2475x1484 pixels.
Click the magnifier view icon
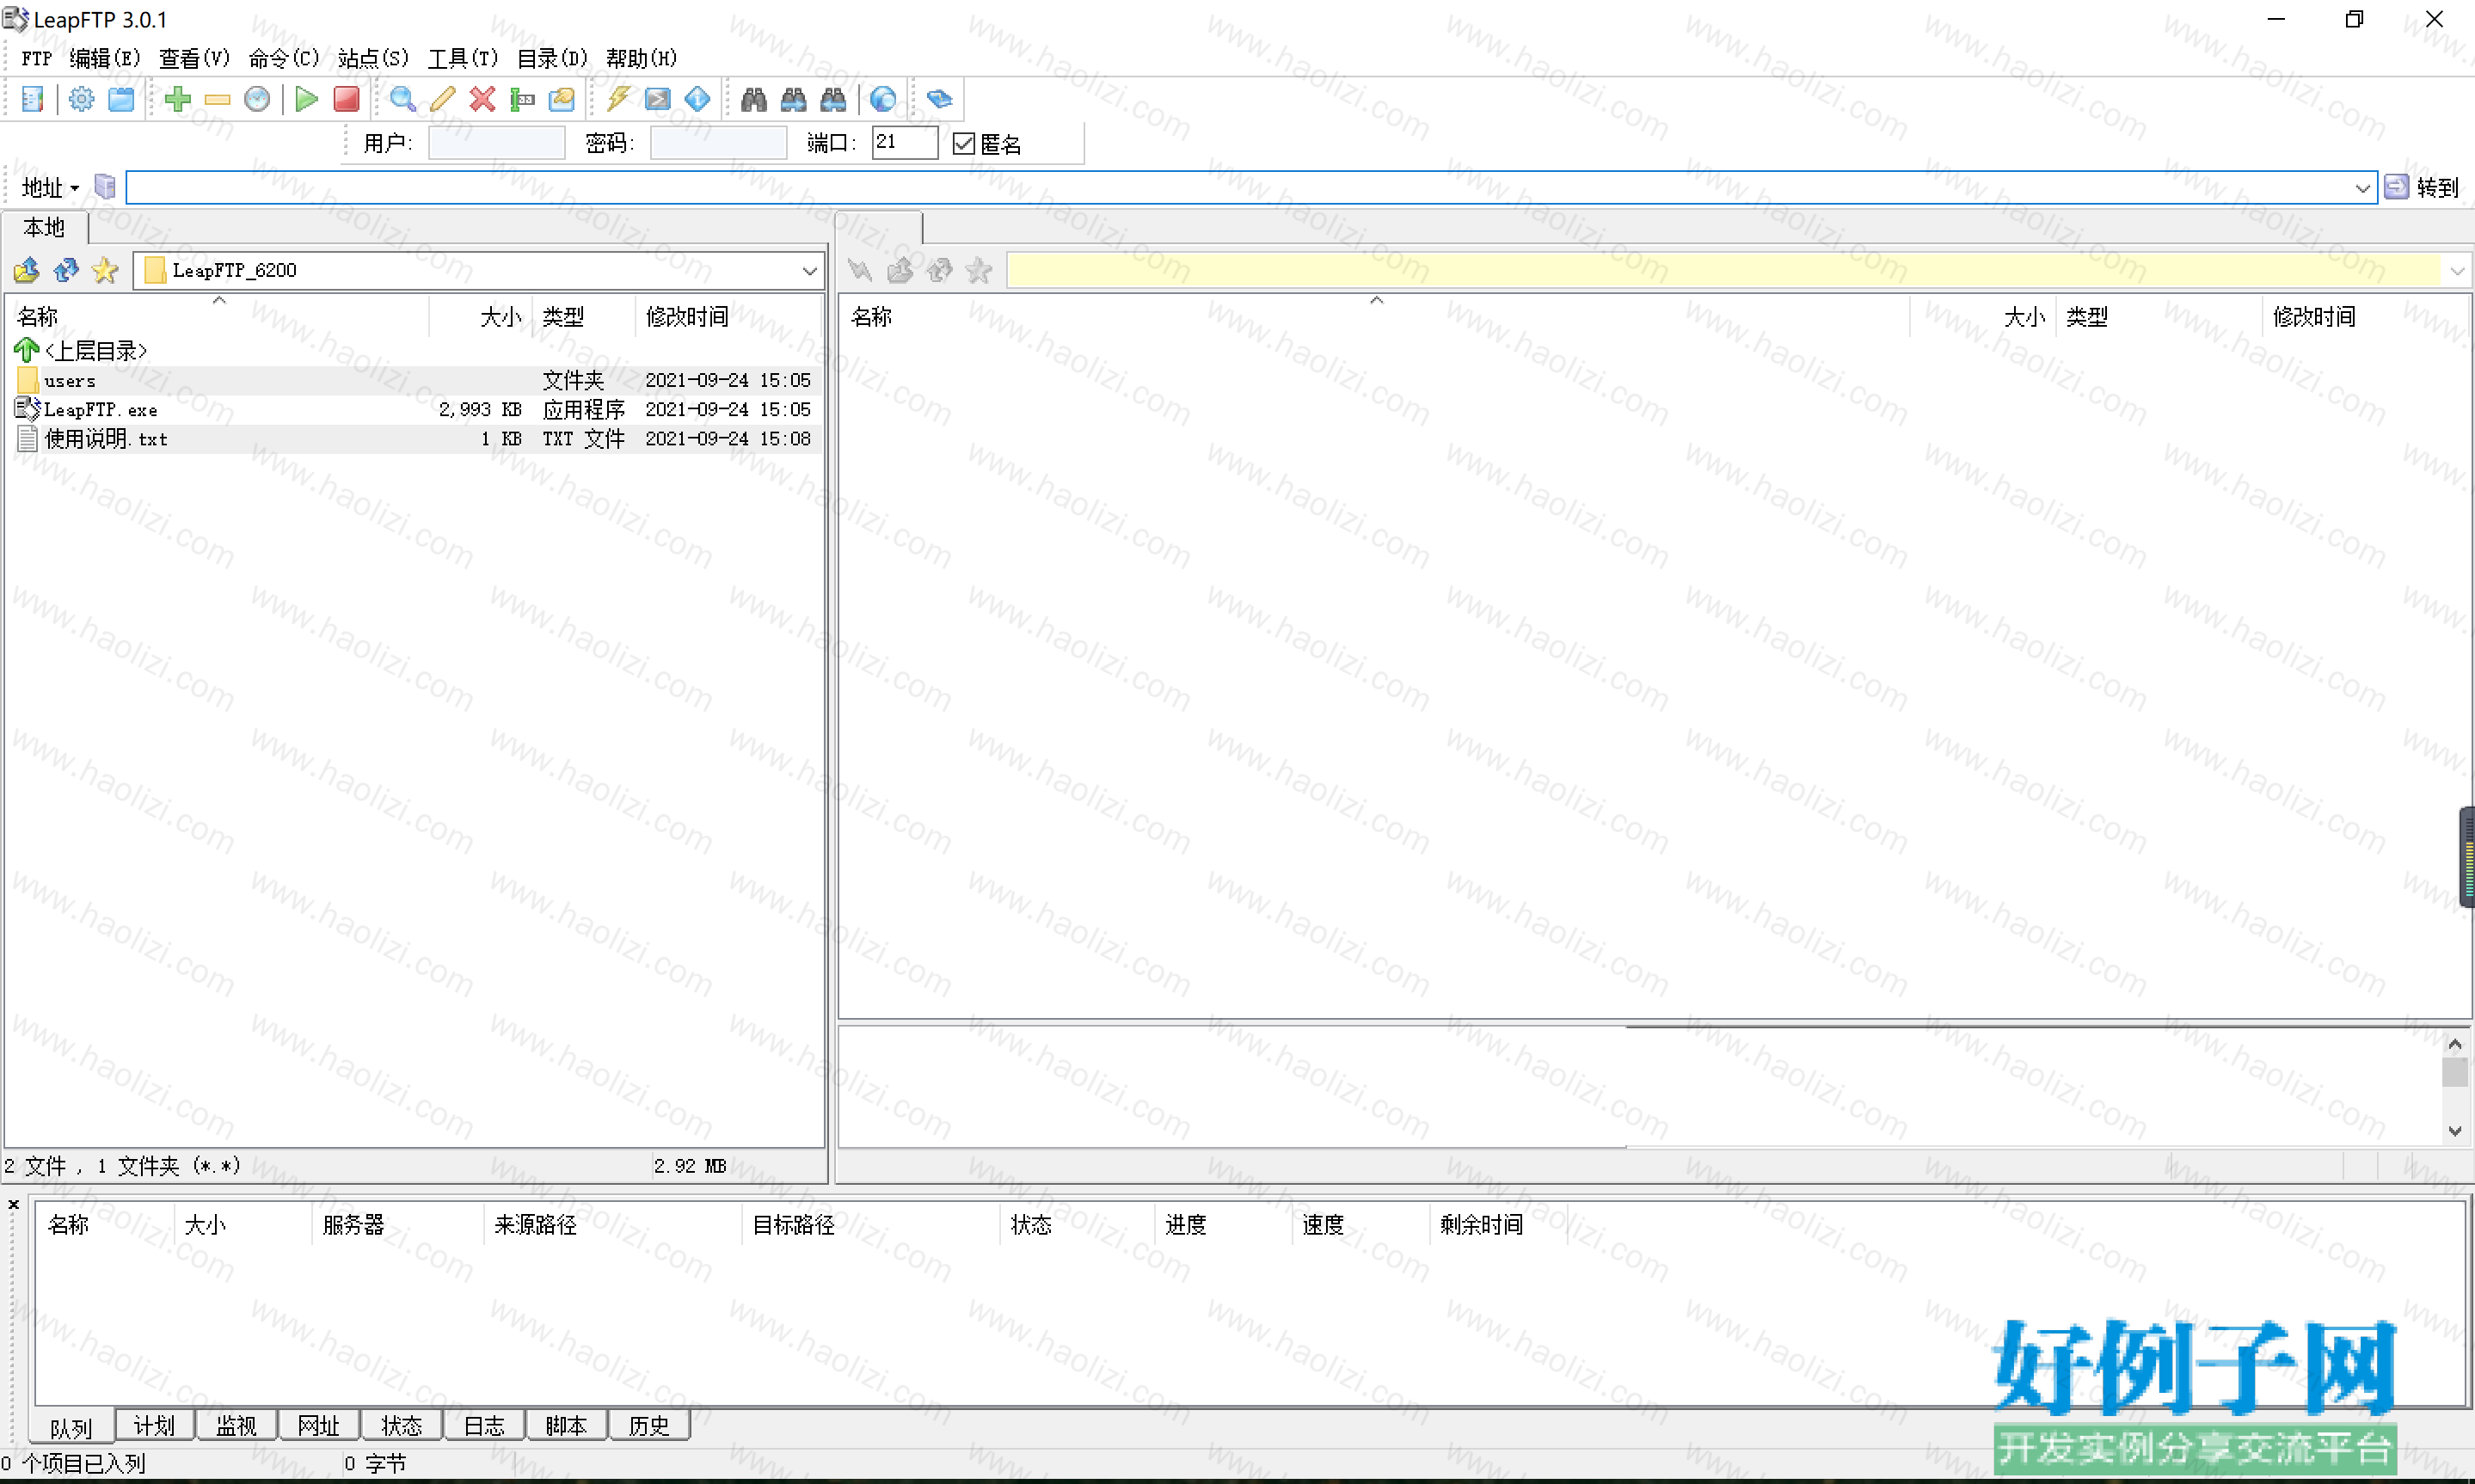tap(403, 99)
